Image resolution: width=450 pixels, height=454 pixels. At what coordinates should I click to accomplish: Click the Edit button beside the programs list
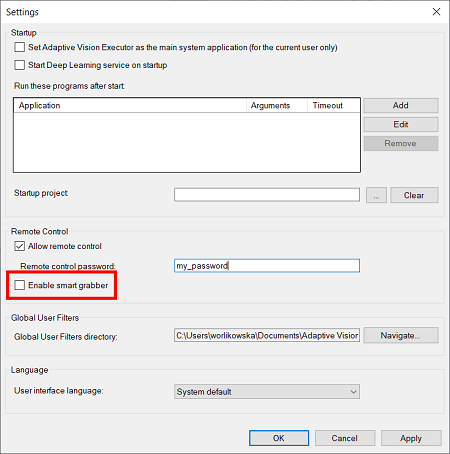tap(401, 124)
